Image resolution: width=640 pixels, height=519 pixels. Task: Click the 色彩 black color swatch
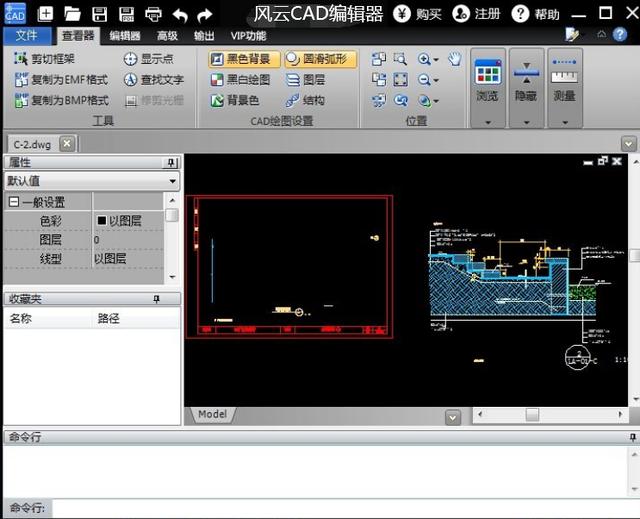(x=101, y=221)
